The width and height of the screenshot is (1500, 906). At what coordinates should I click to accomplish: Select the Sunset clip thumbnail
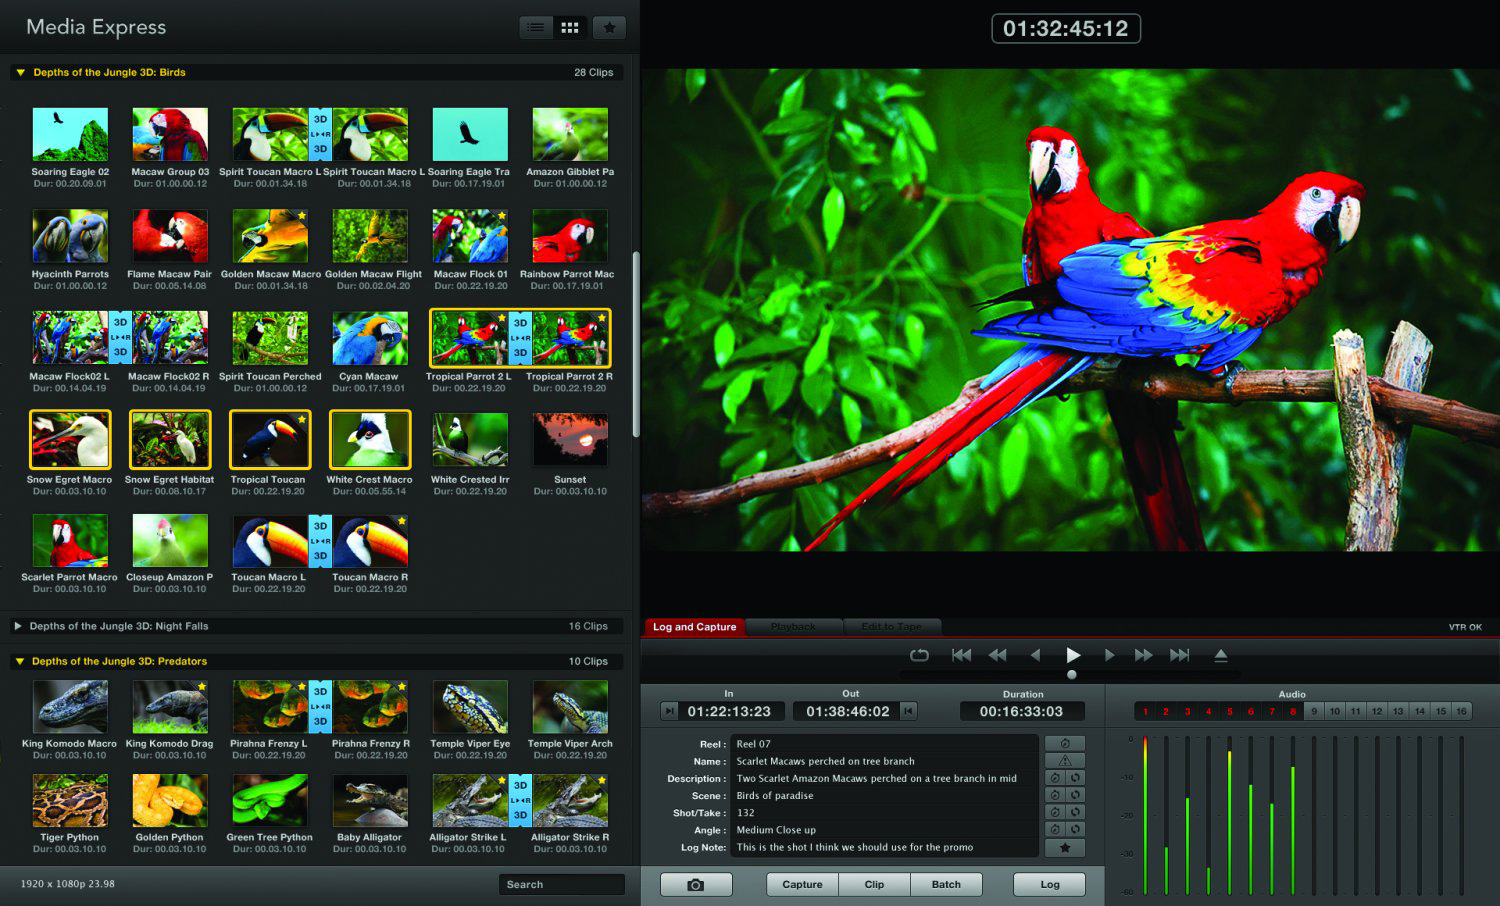pyautogui.click(x=570, y=440)
